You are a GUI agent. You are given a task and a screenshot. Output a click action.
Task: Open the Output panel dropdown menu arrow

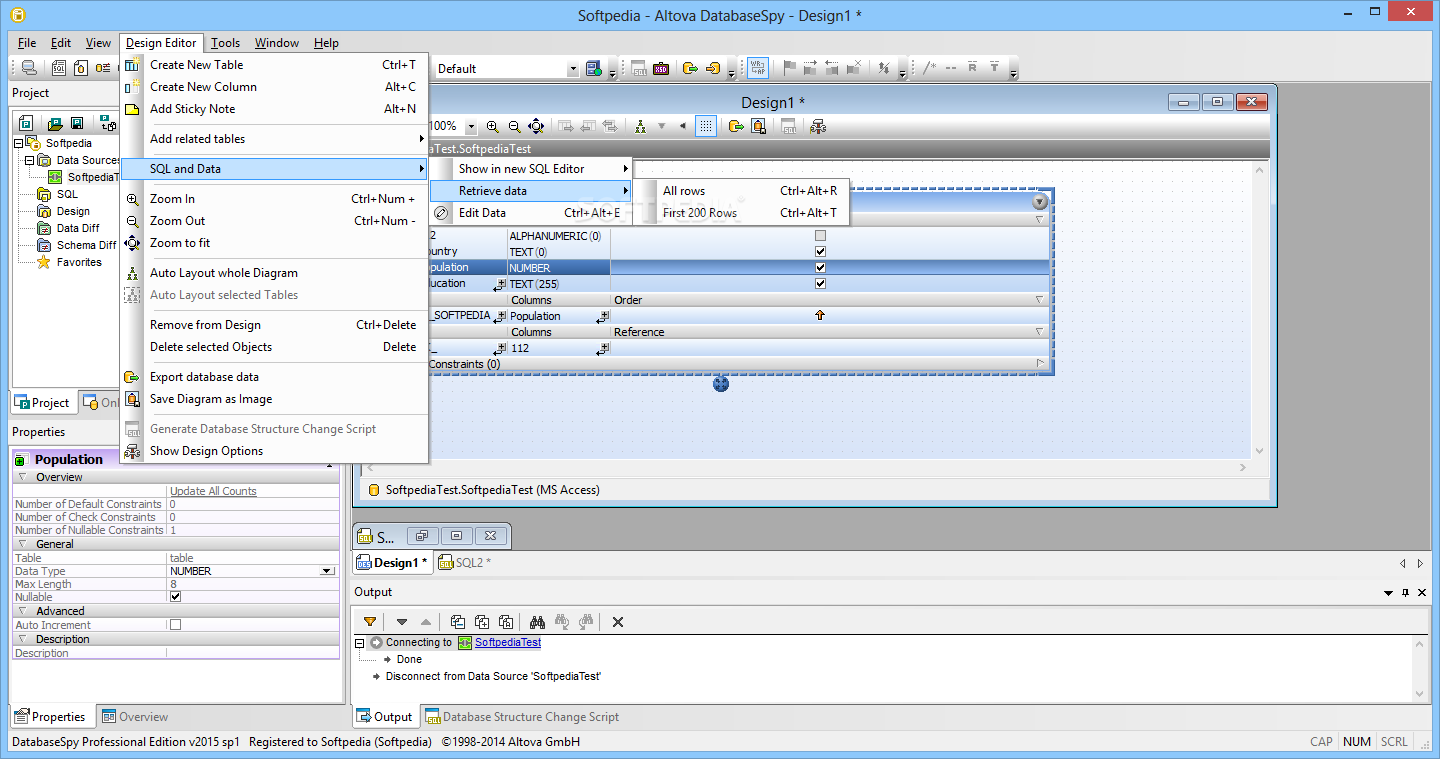tap(1389, 593)
